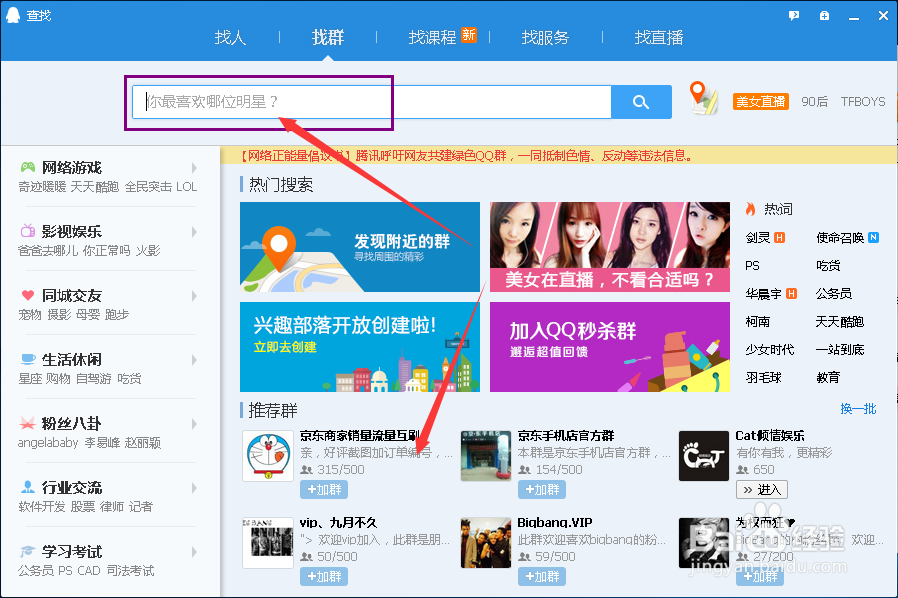898x598 pixels.
Task: Open the nearby groups map pin icon
Action: coord(703,98)
